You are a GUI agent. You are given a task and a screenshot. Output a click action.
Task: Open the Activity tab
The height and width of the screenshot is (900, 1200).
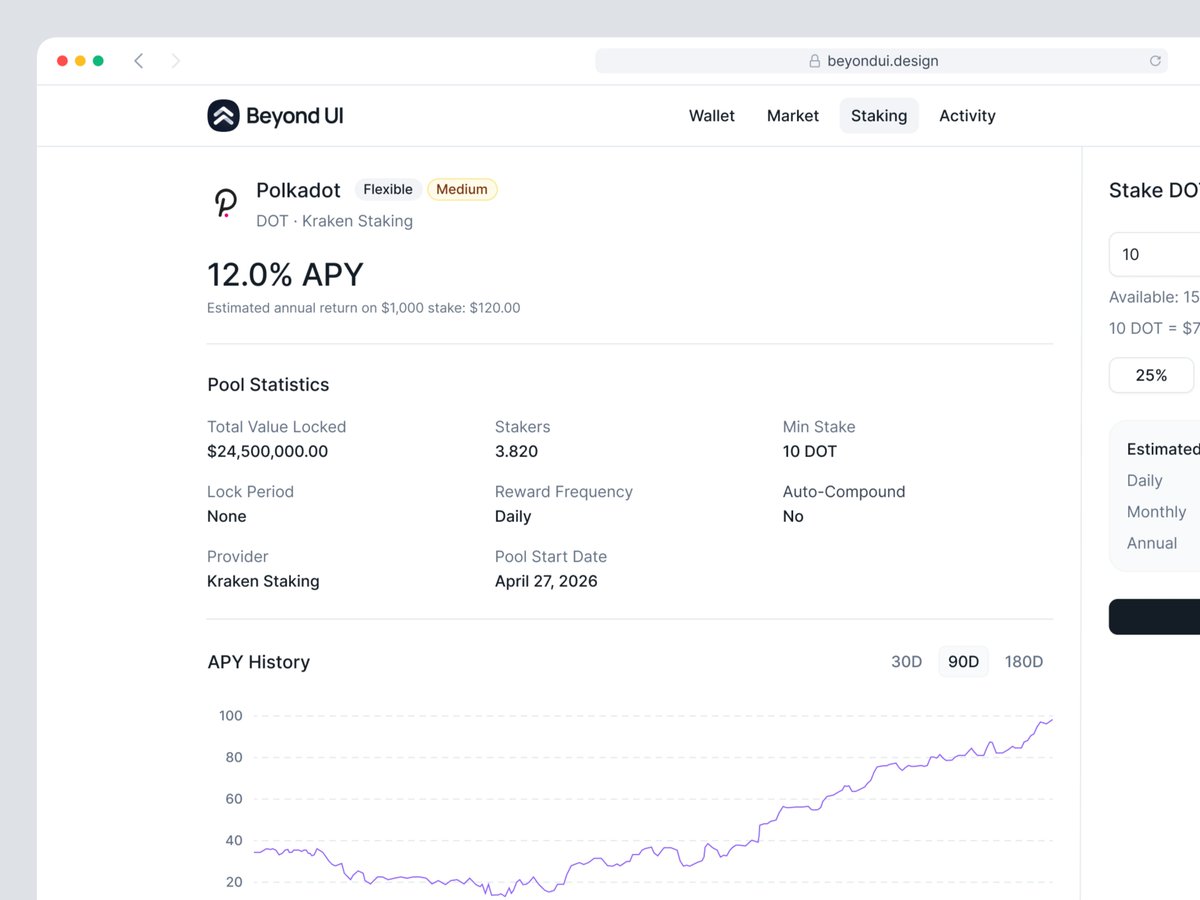click(967, 116)
